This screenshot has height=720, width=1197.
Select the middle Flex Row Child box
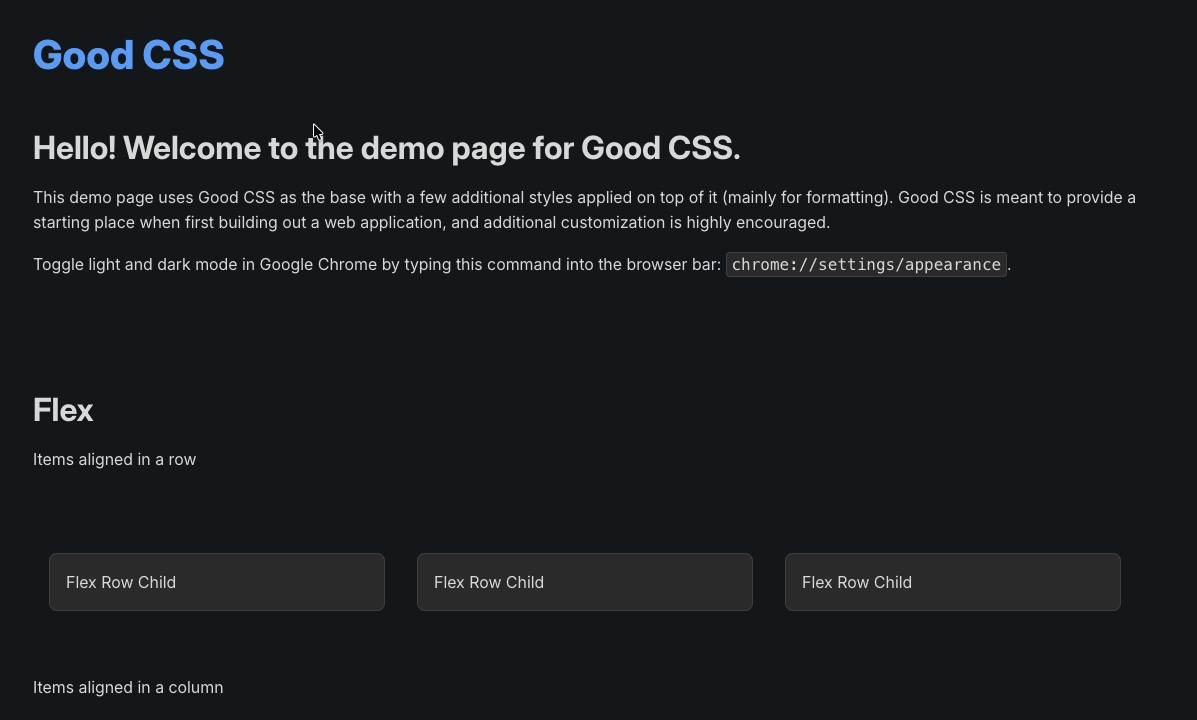coord(585,582)
